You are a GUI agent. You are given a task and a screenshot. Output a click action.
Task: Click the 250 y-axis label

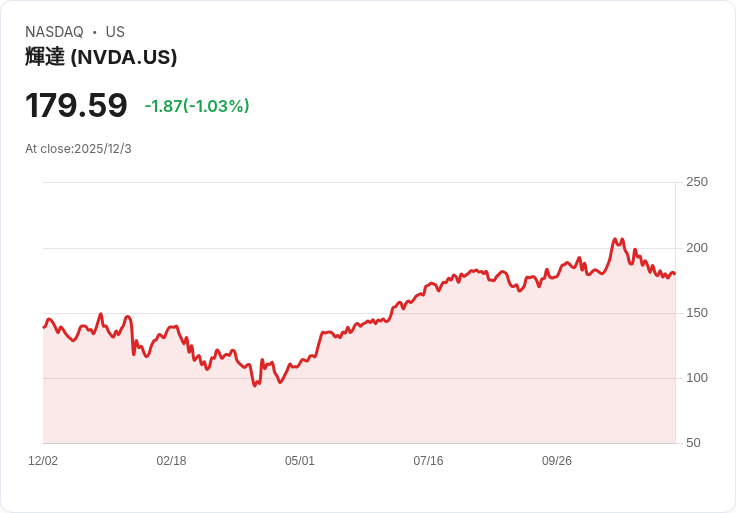[697, 182]
